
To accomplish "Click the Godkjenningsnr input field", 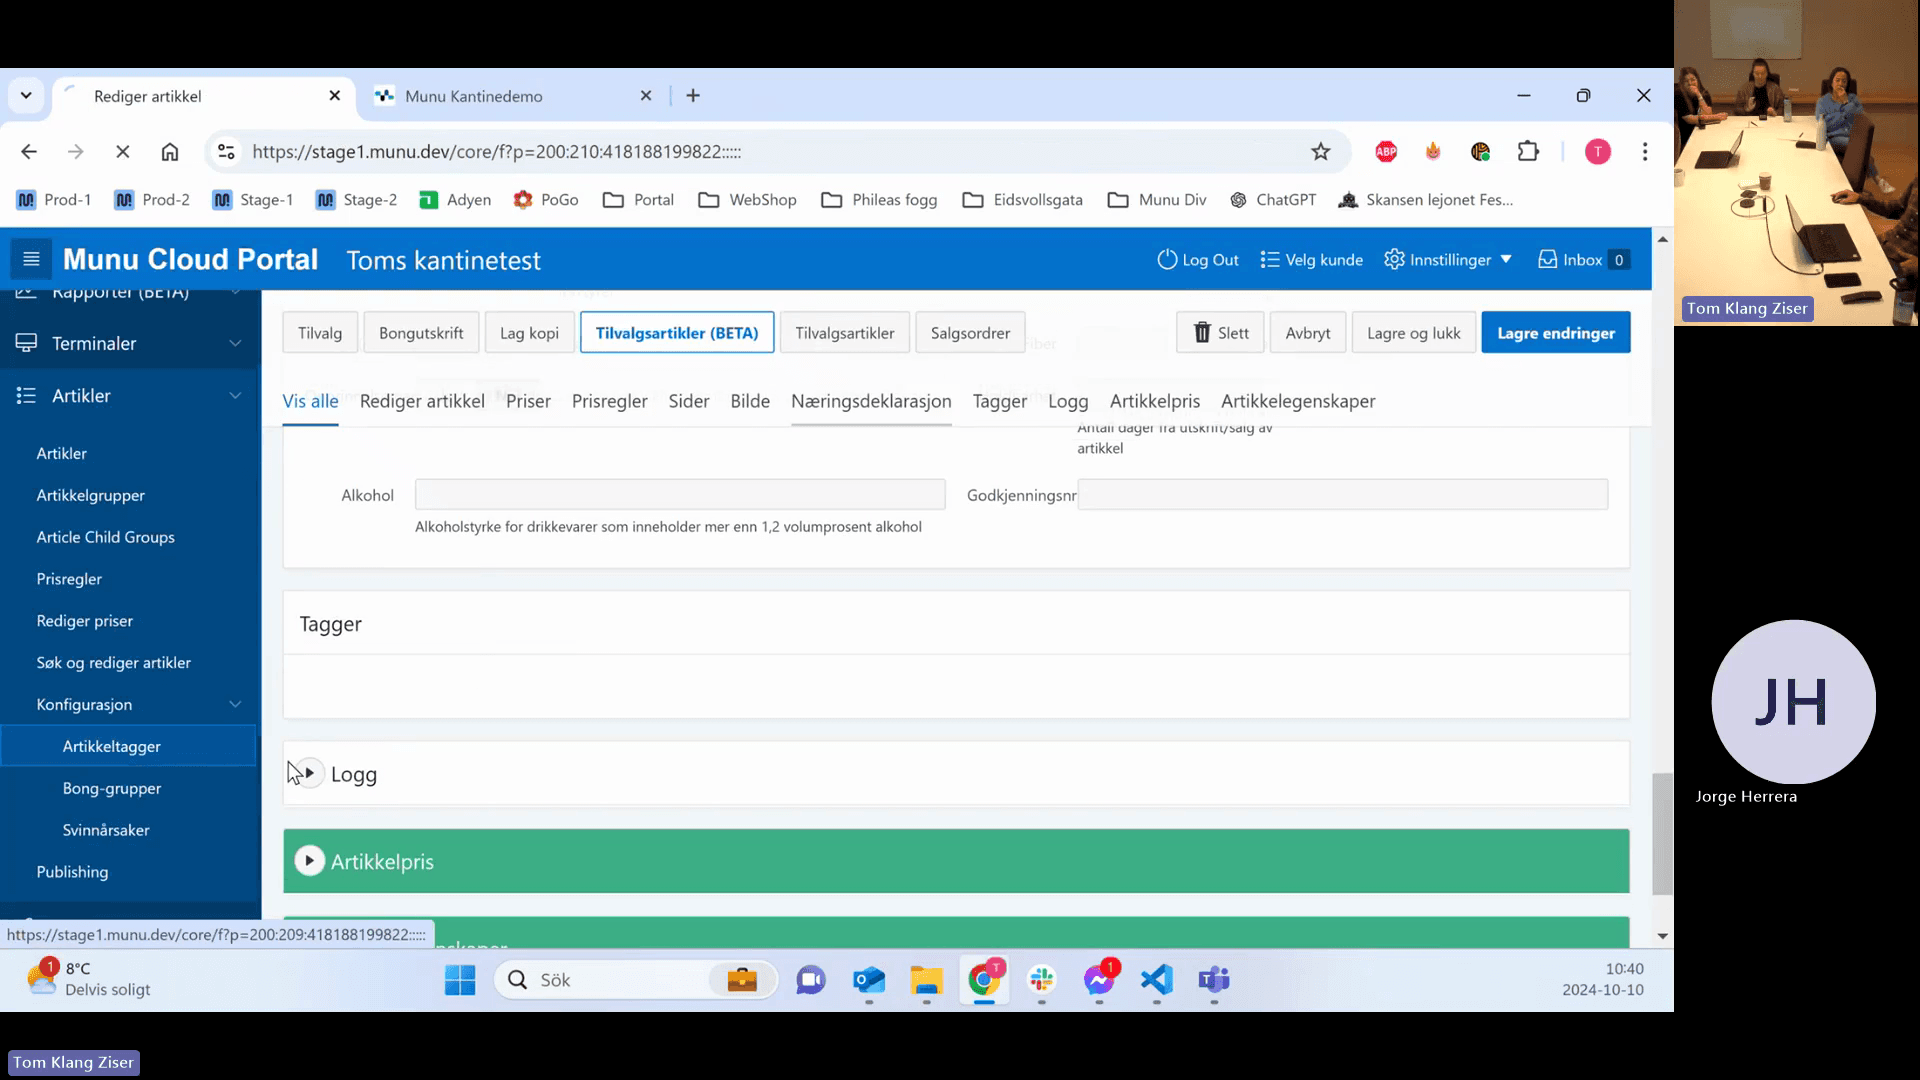I will (x=1343, y=494).
